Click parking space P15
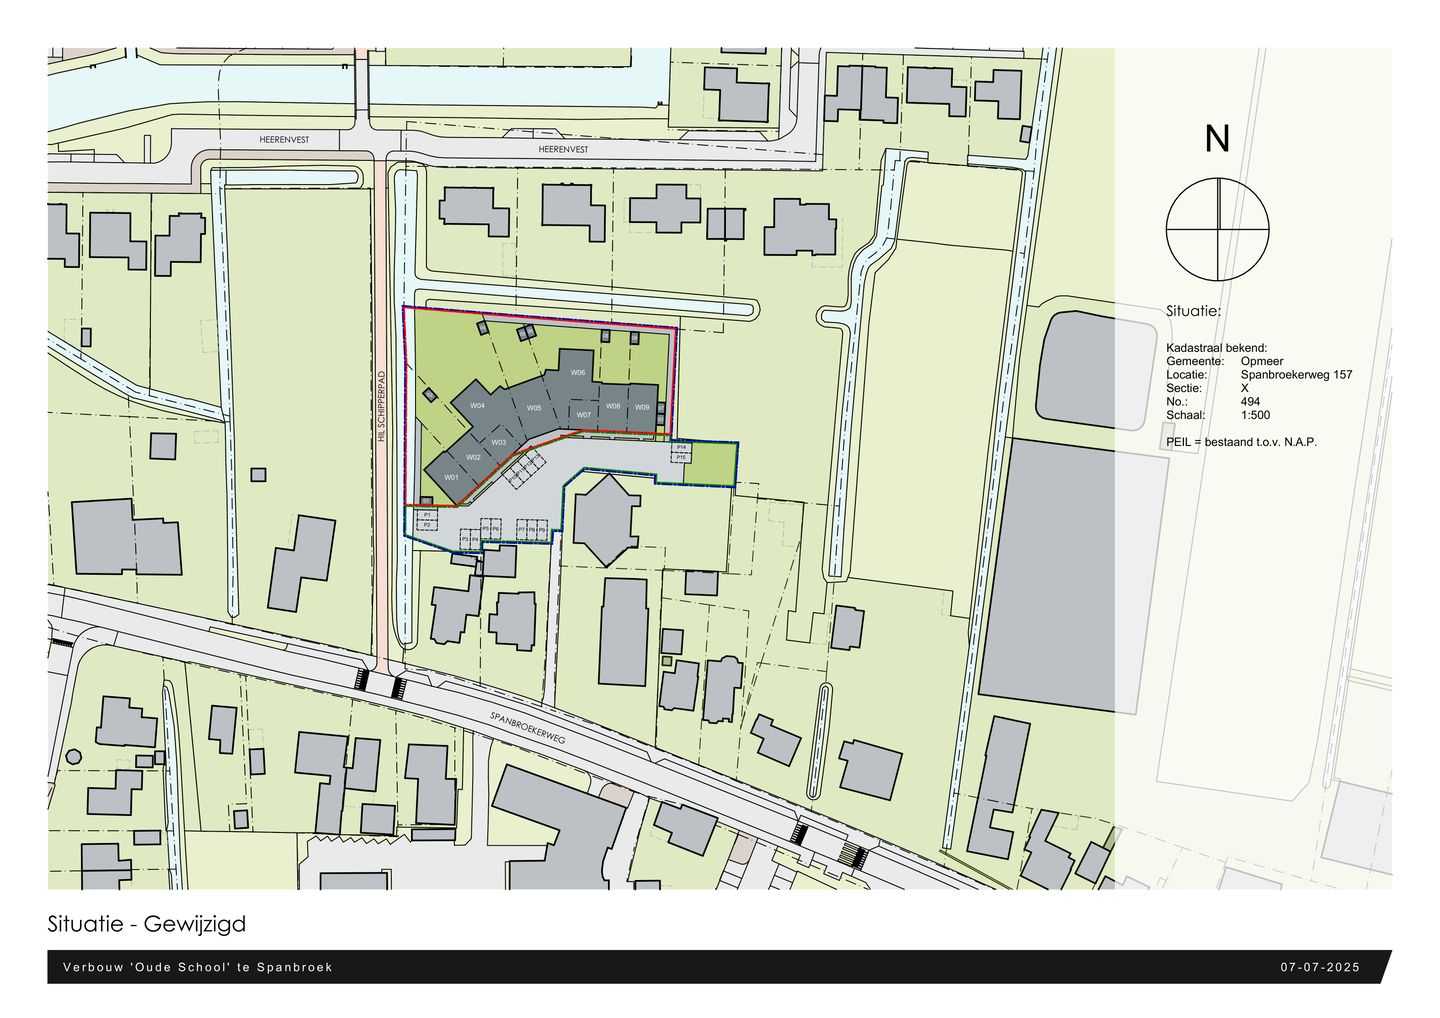The image size is (1440, 1018). pyautogui.click(x=681, y=457)
